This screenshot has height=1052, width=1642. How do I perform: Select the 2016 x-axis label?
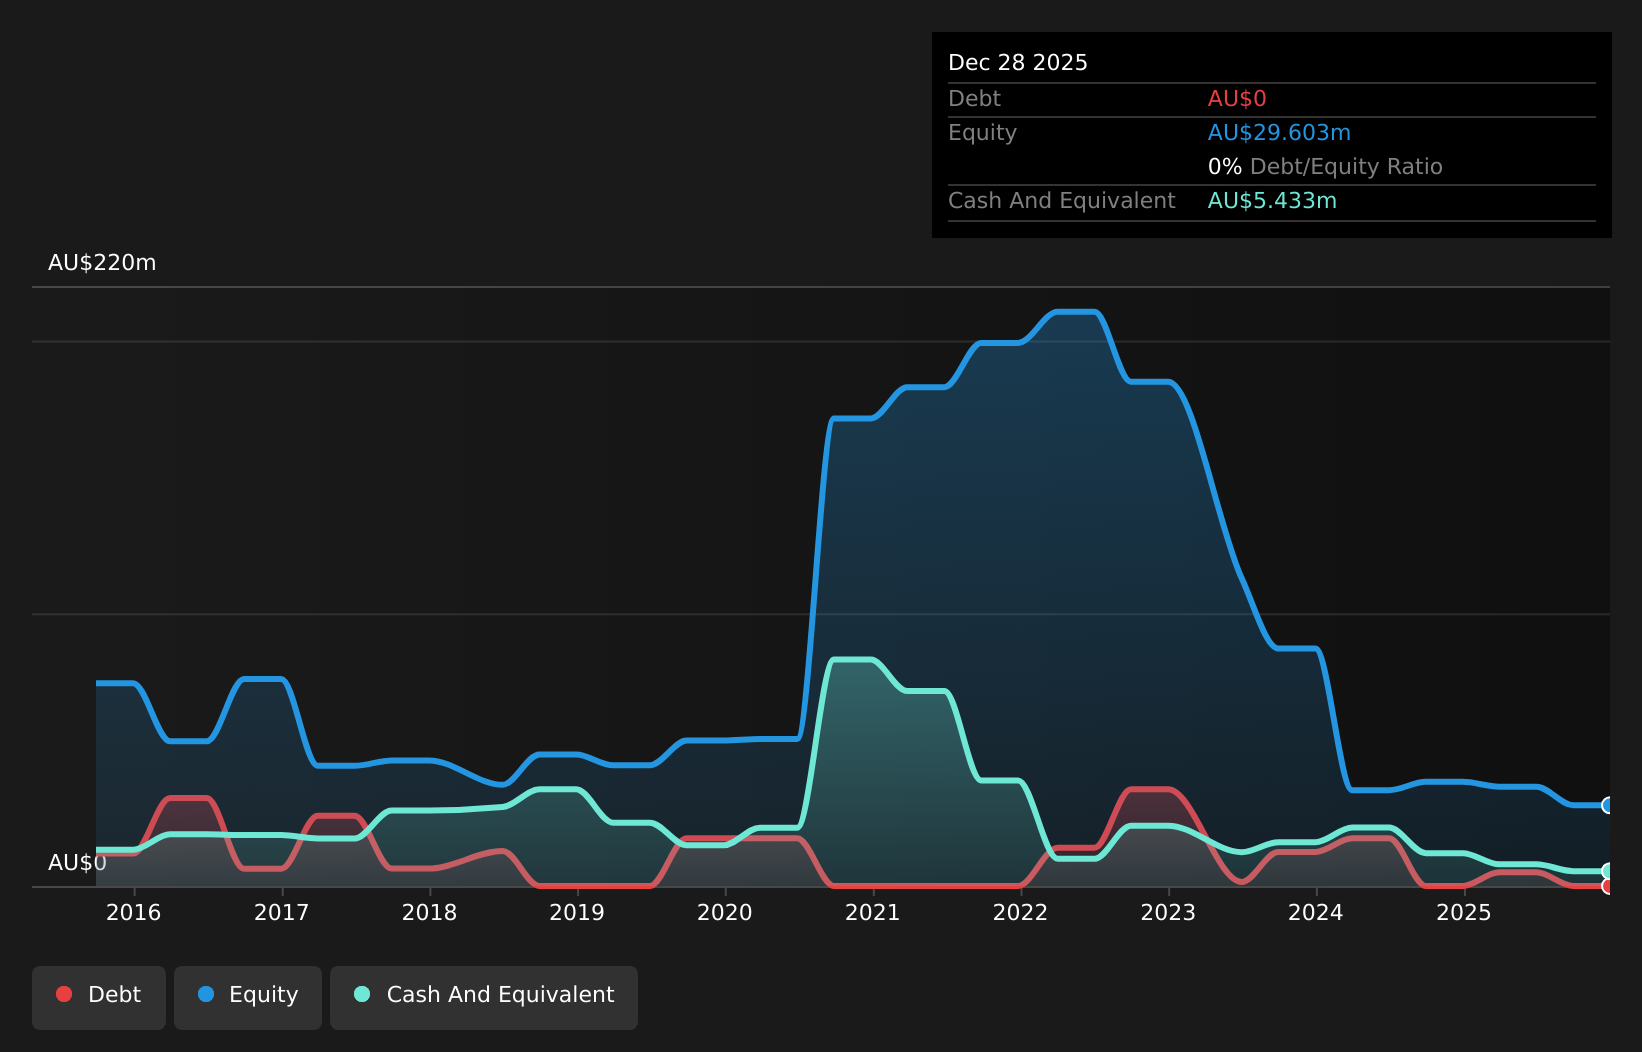pos(134,912)
